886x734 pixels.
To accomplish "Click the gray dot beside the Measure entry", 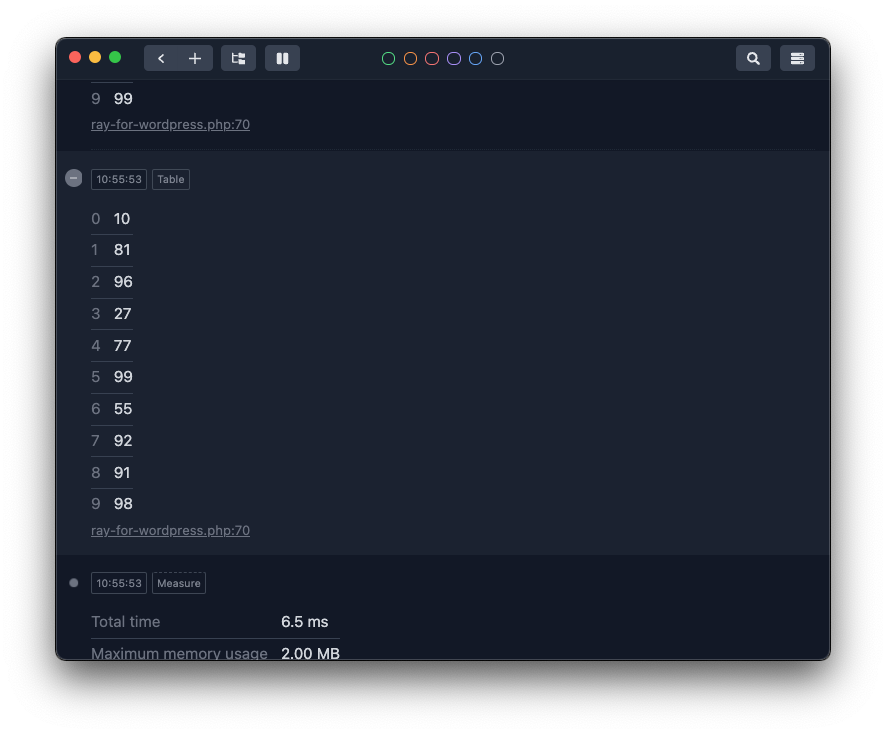I will [73, 583].
